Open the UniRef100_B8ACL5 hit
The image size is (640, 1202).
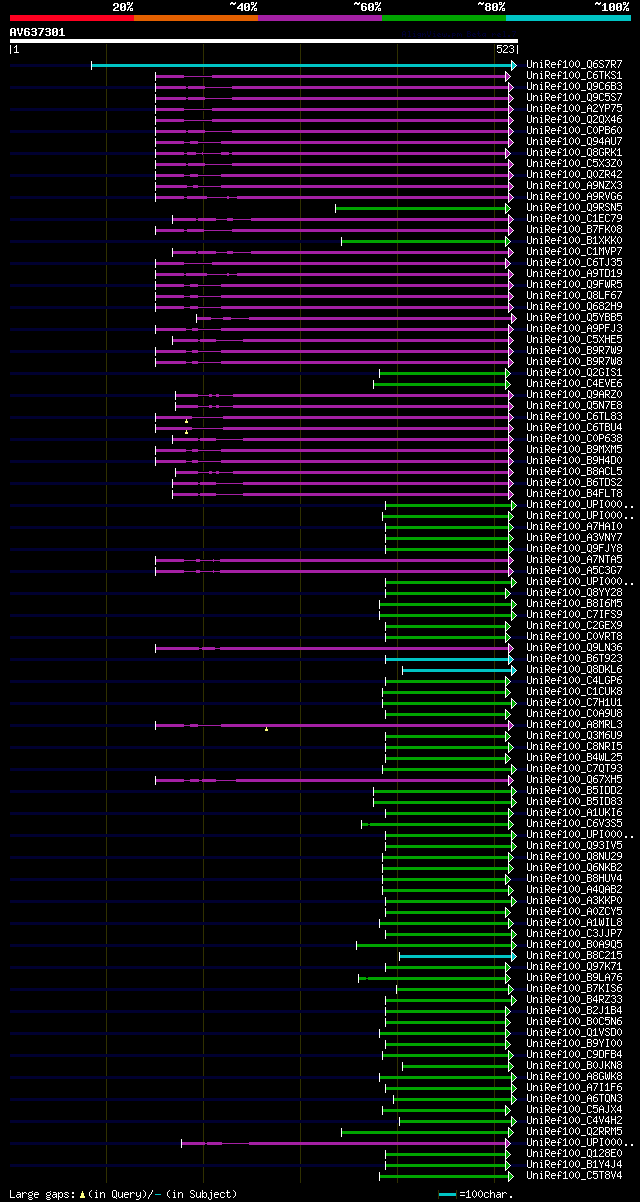pos(574,472)
